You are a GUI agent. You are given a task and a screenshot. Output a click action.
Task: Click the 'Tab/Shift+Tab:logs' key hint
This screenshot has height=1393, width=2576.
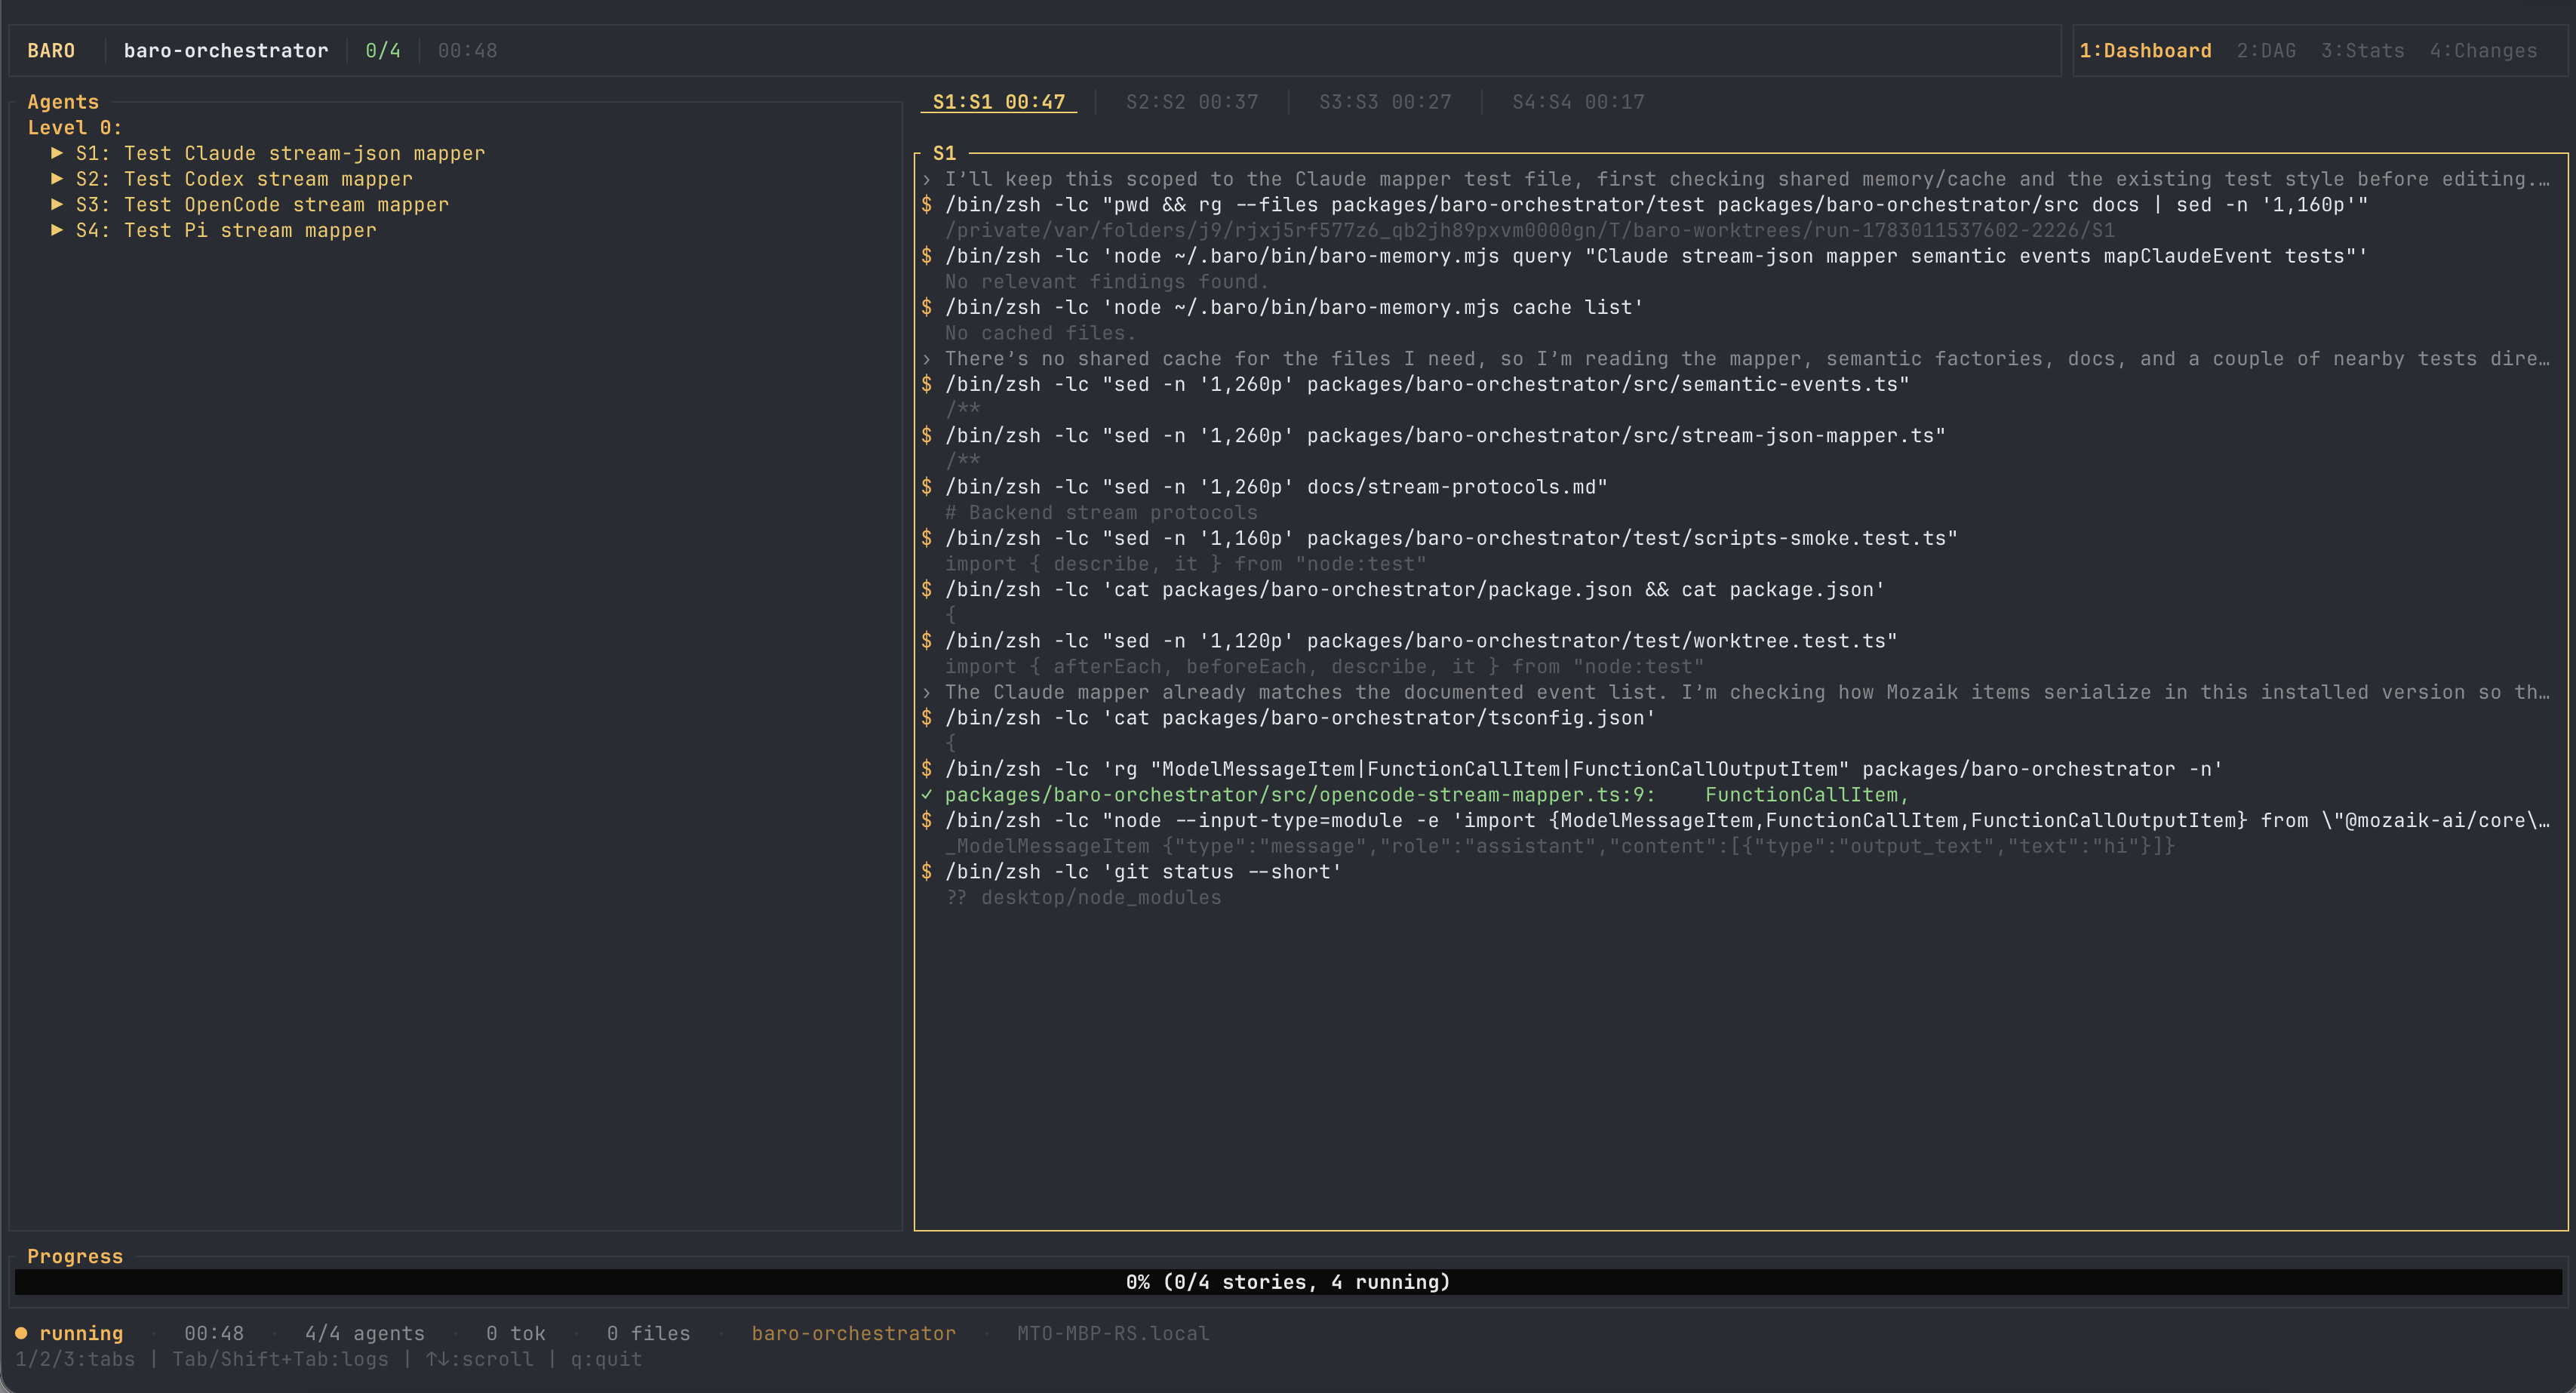click(x=280, y=1359)
